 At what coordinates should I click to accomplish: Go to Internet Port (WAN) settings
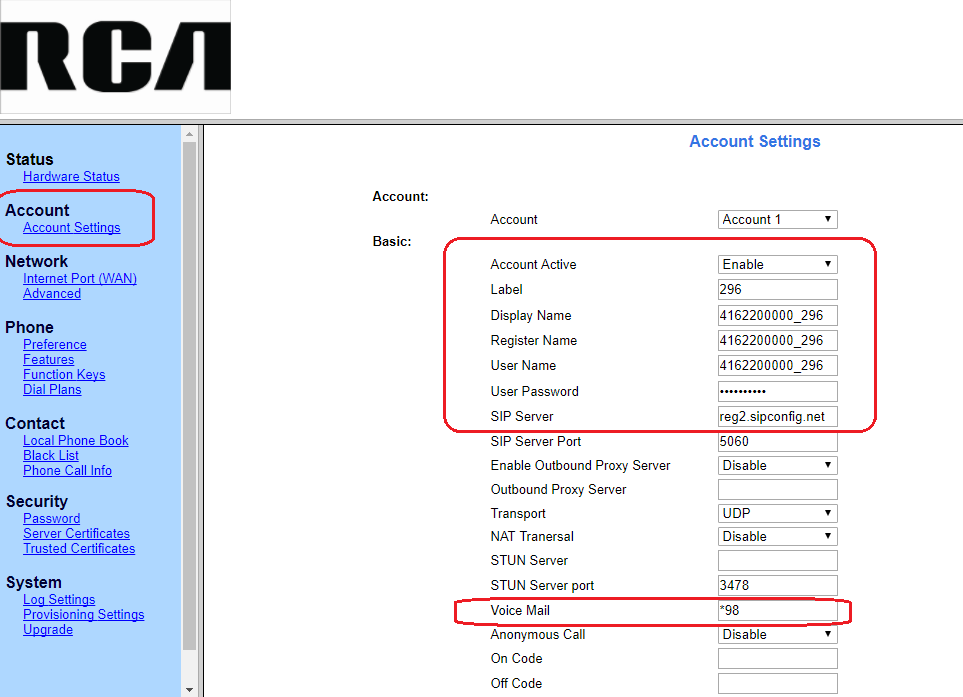coord(80,279)
